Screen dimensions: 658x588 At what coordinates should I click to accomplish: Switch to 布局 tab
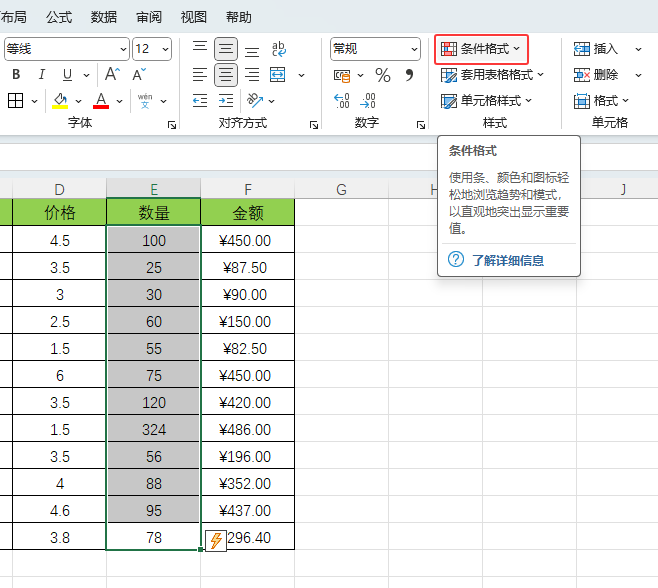(13, 17)
